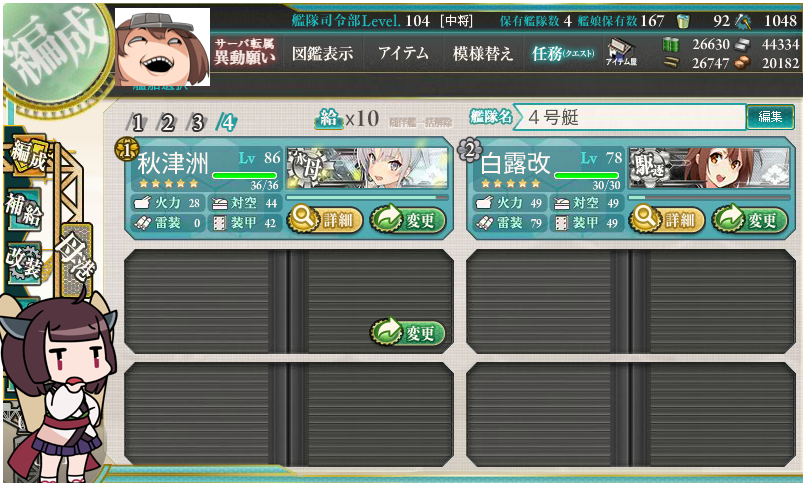The width and height of the screenshot is (808, 483).
Task: Open the 任務 quest menu
Action: 563,53
